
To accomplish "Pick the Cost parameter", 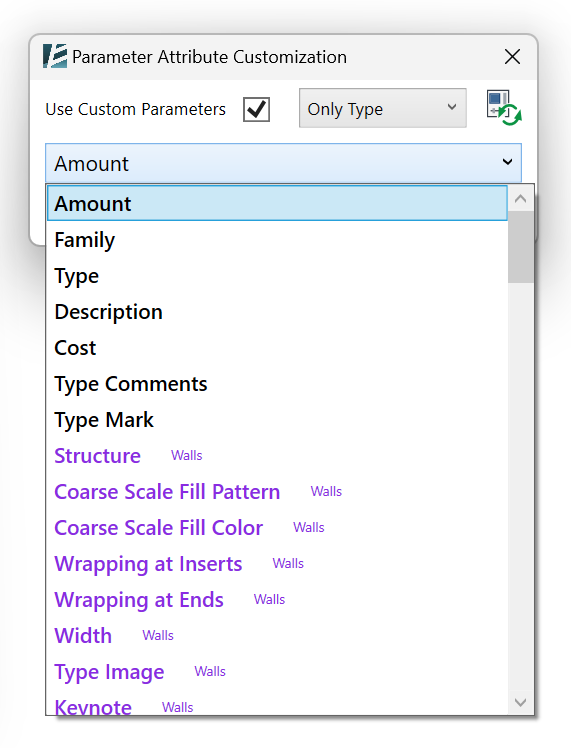I will point(277,348).
